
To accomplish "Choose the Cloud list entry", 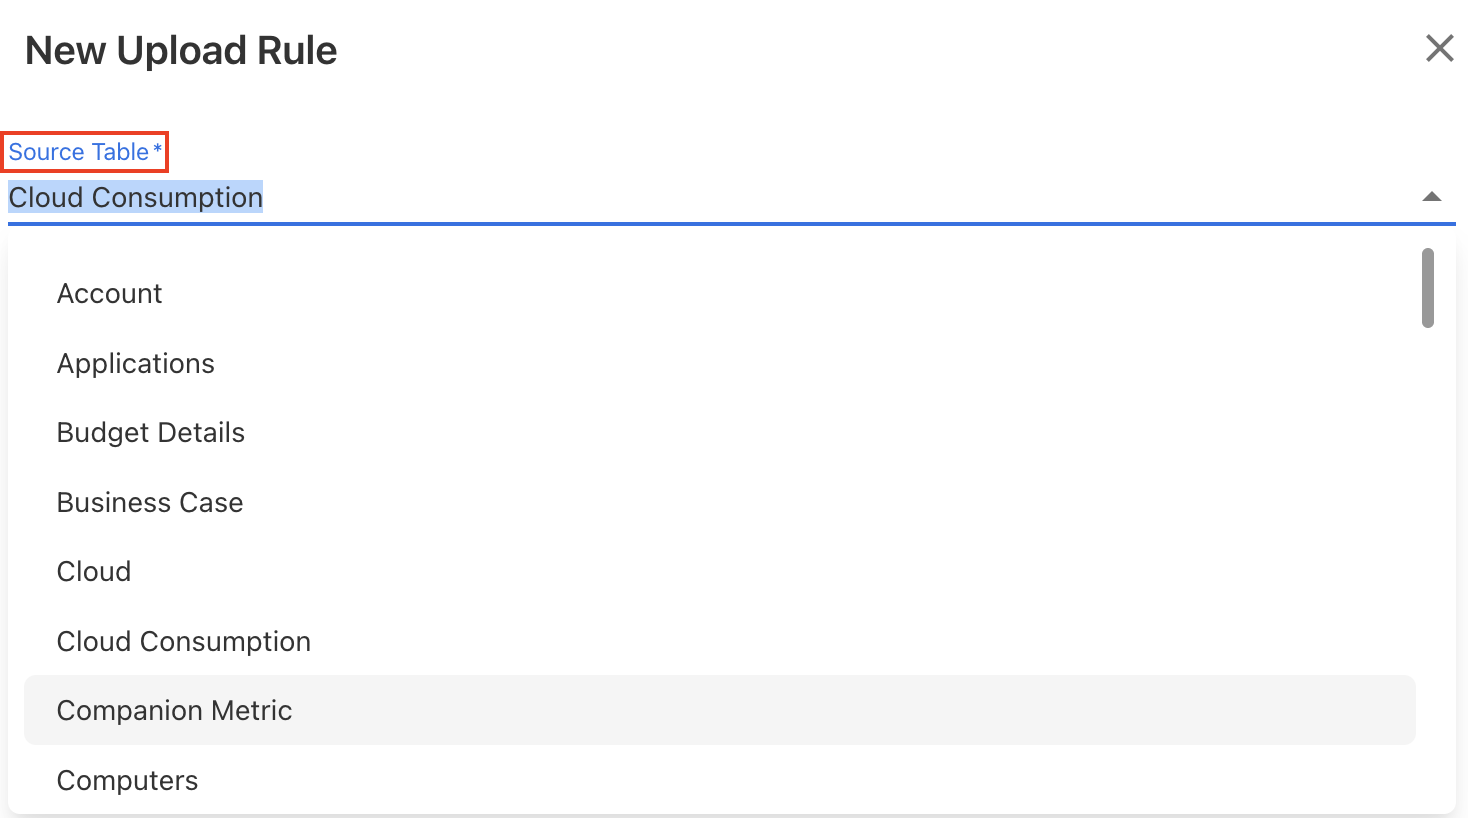I will coord(94,572).
